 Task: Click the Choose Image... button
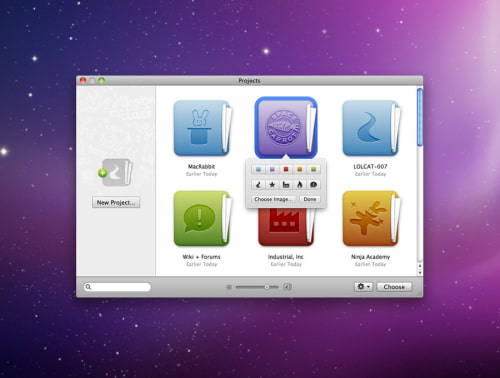[273, 199]
